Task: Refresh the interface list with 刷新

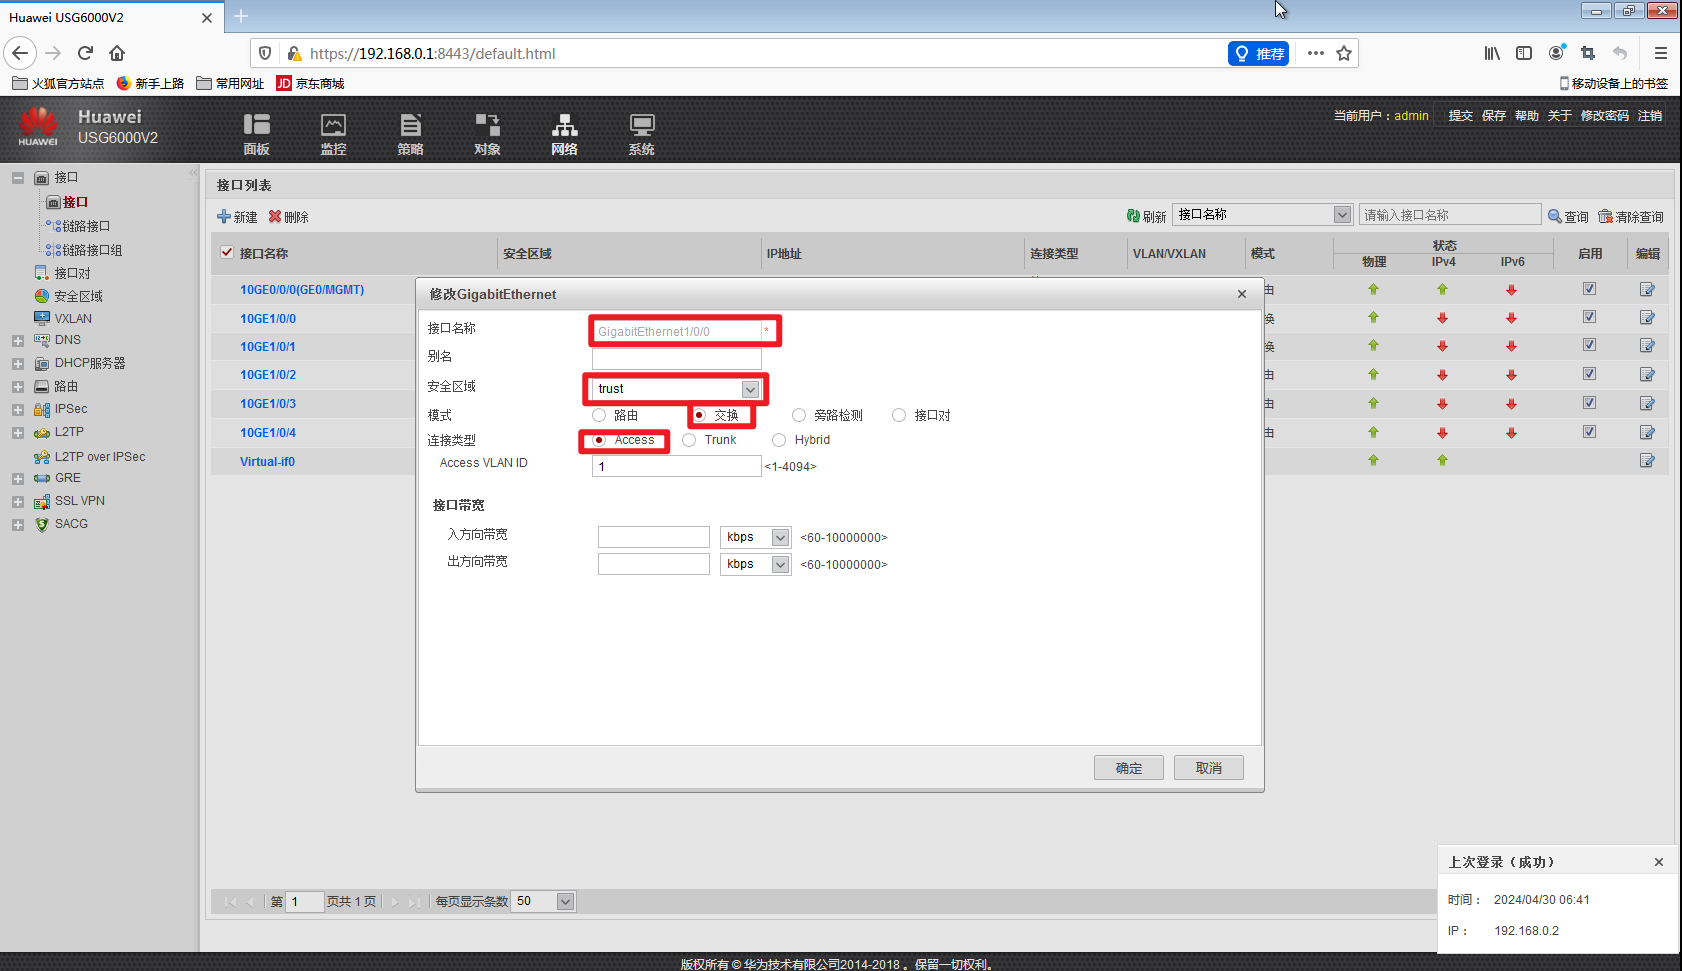Action: [x=1145, y=215]
